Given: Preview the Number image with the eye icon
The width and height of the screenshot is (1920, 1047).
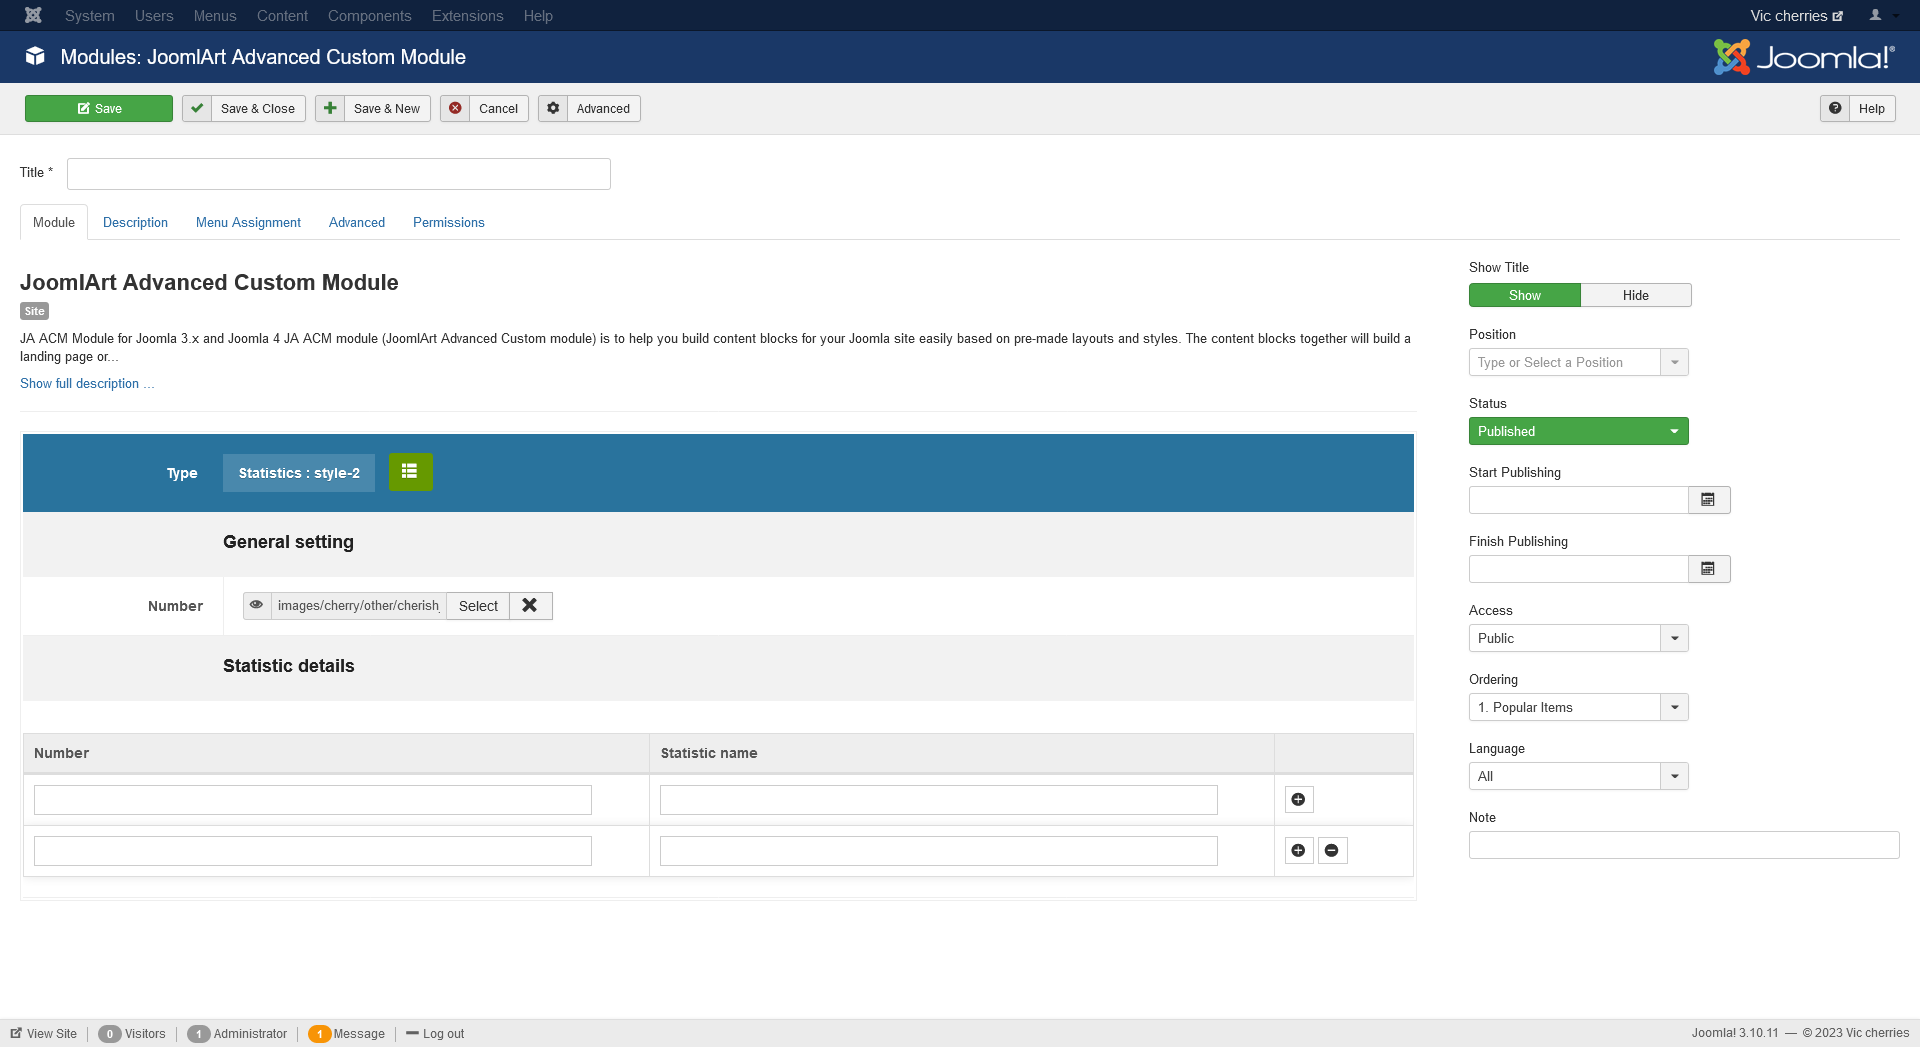Looking at the screenshot, I should click(x=257, y=605).
